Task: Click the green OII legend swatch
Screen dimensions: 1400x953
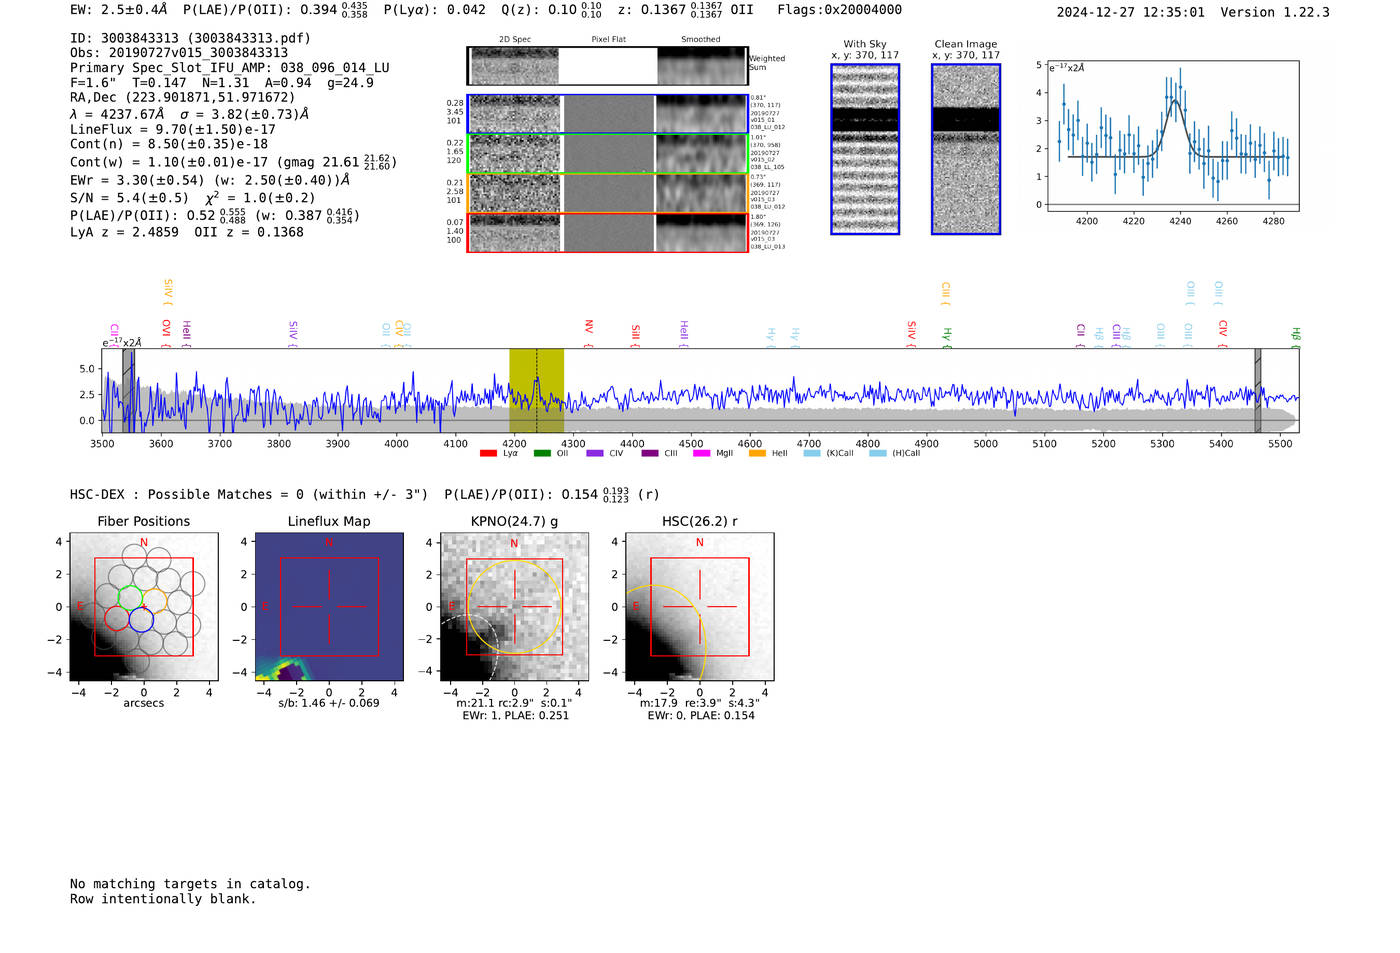Action: pos(542,454)
